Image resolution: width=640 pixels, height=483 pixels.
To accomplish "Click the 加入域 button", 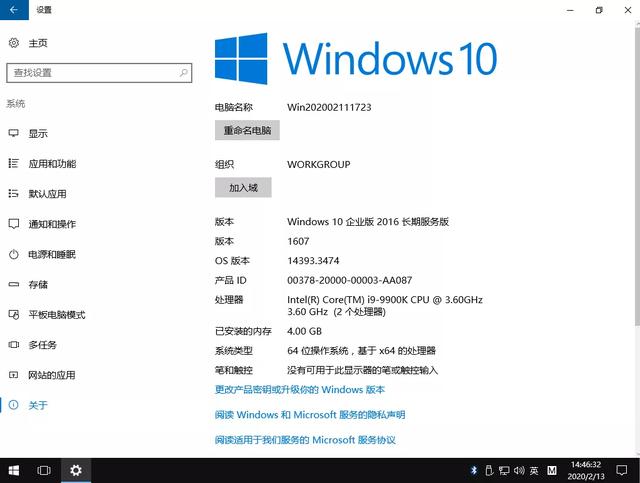I will 243,187.
